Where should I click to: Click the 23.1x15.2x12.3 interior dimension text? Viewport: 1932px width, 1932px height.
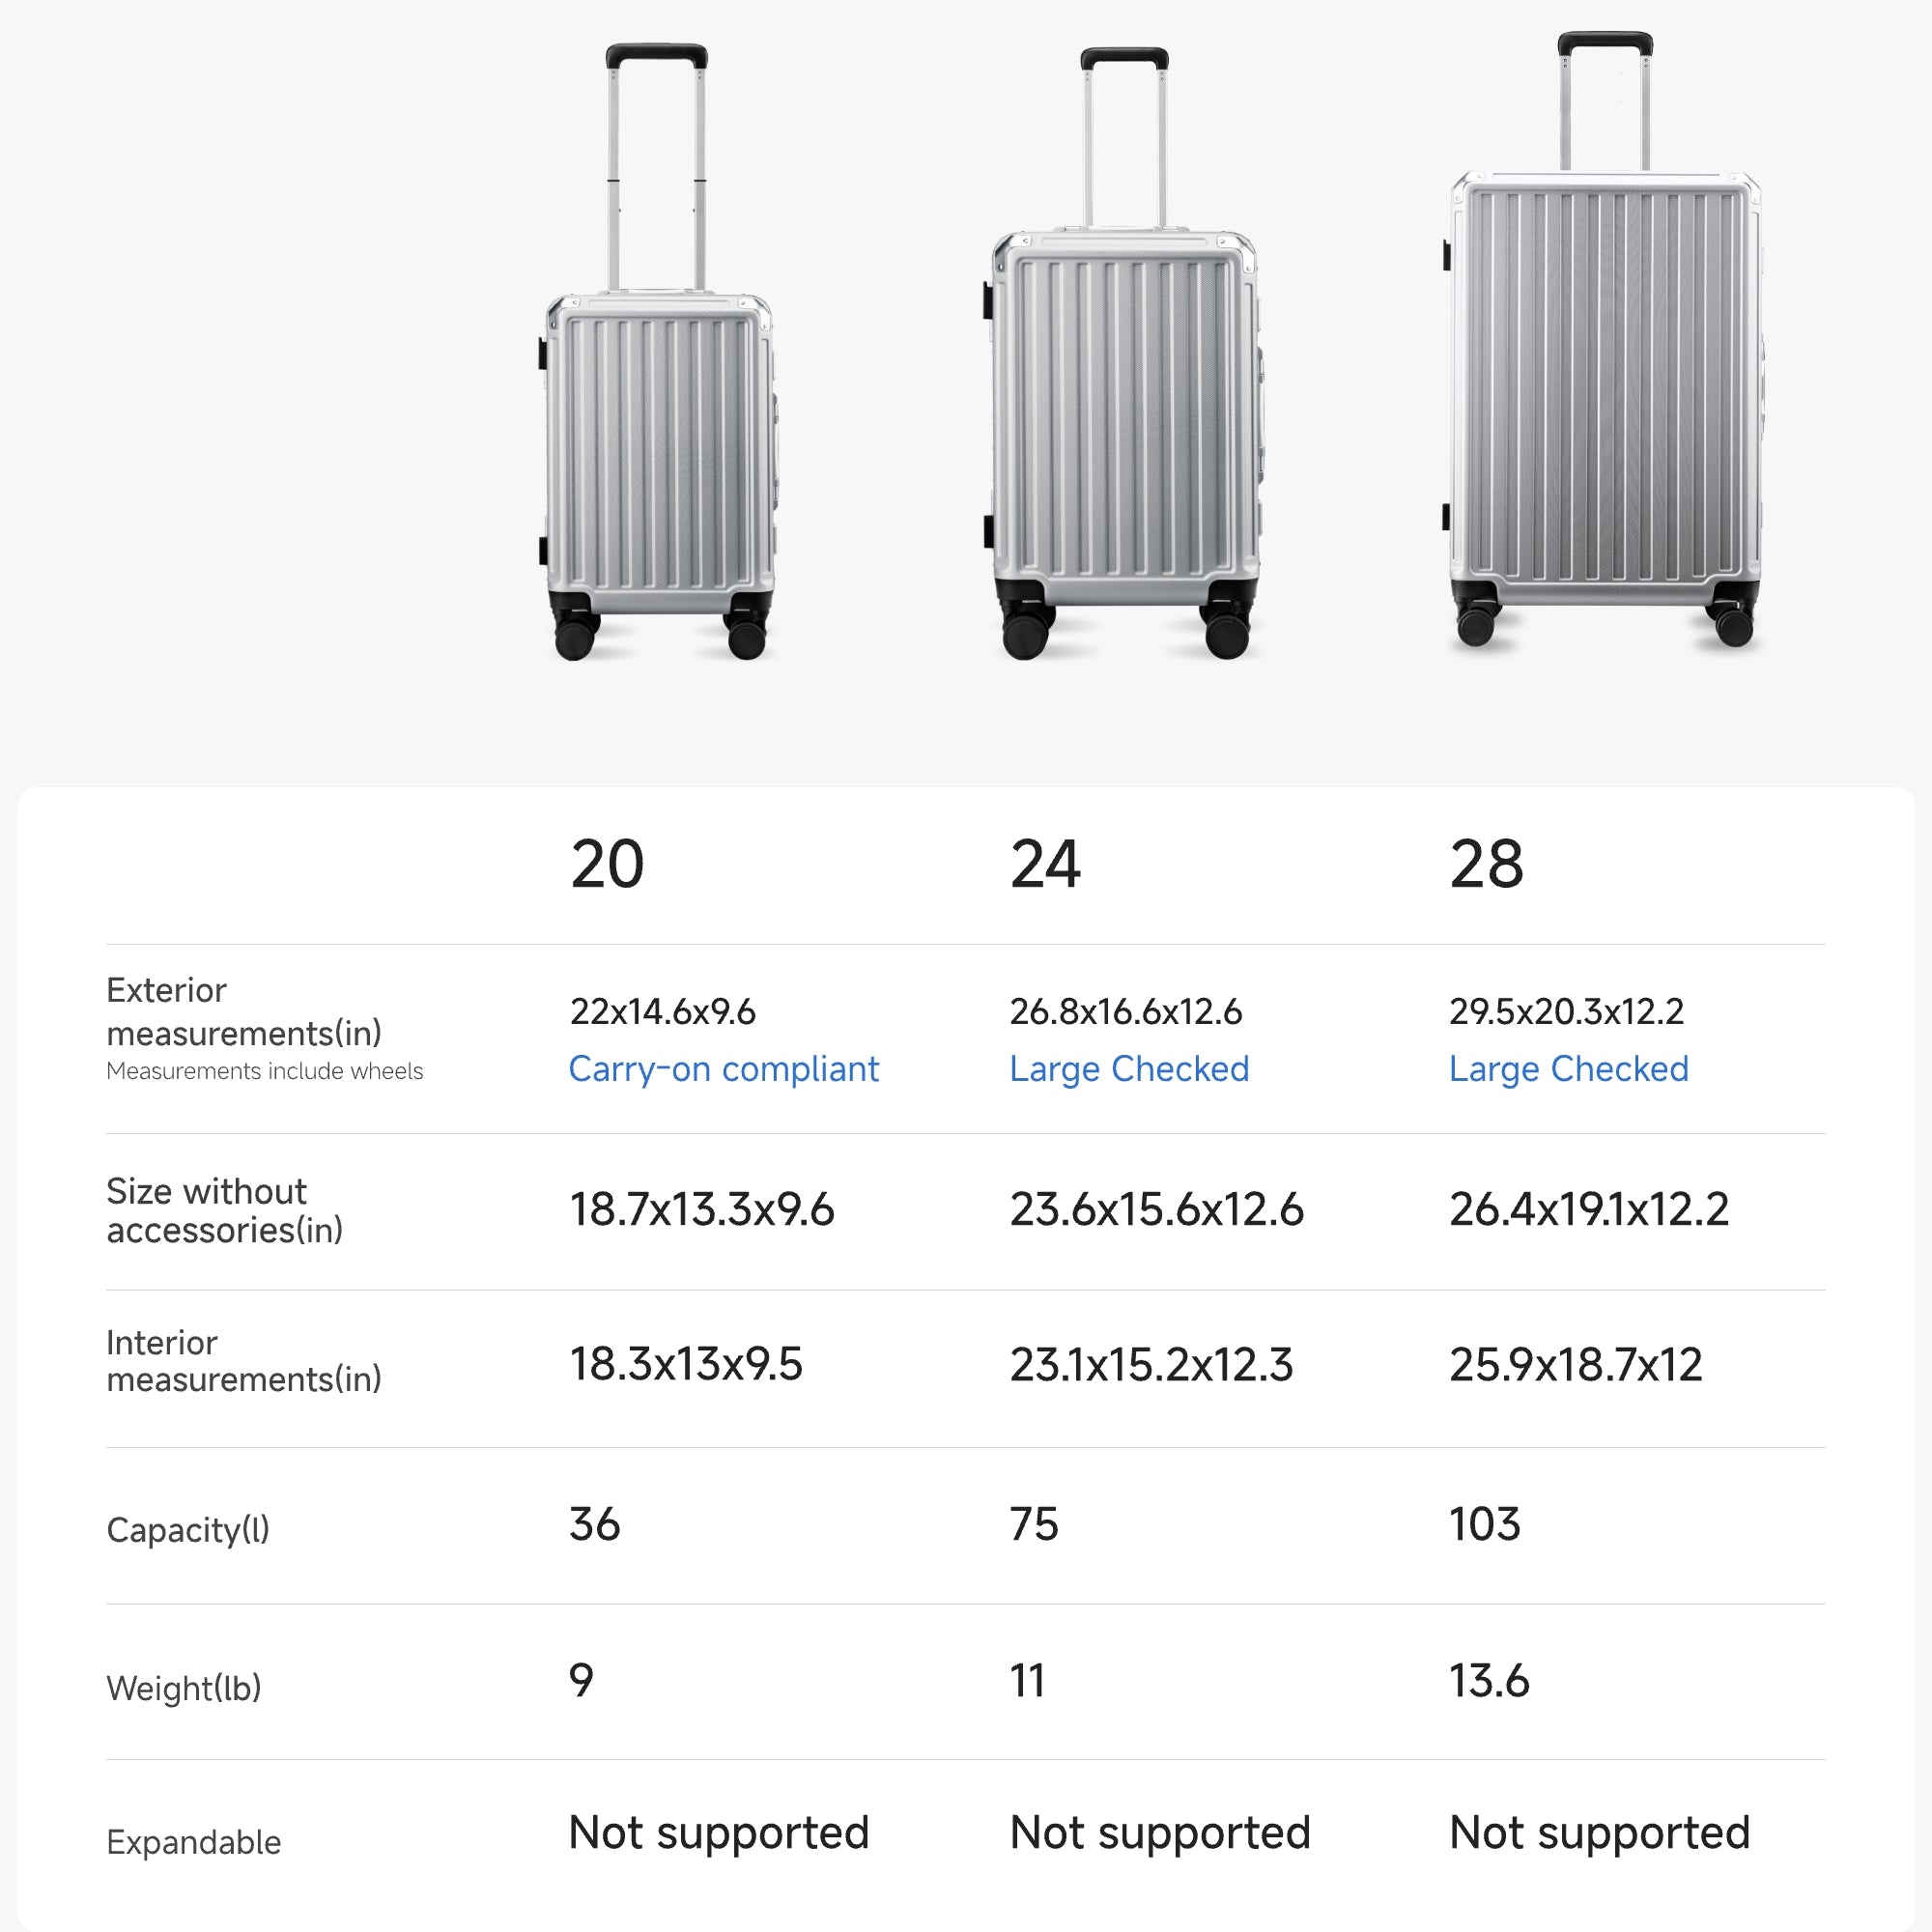tap(1151, 1364)
